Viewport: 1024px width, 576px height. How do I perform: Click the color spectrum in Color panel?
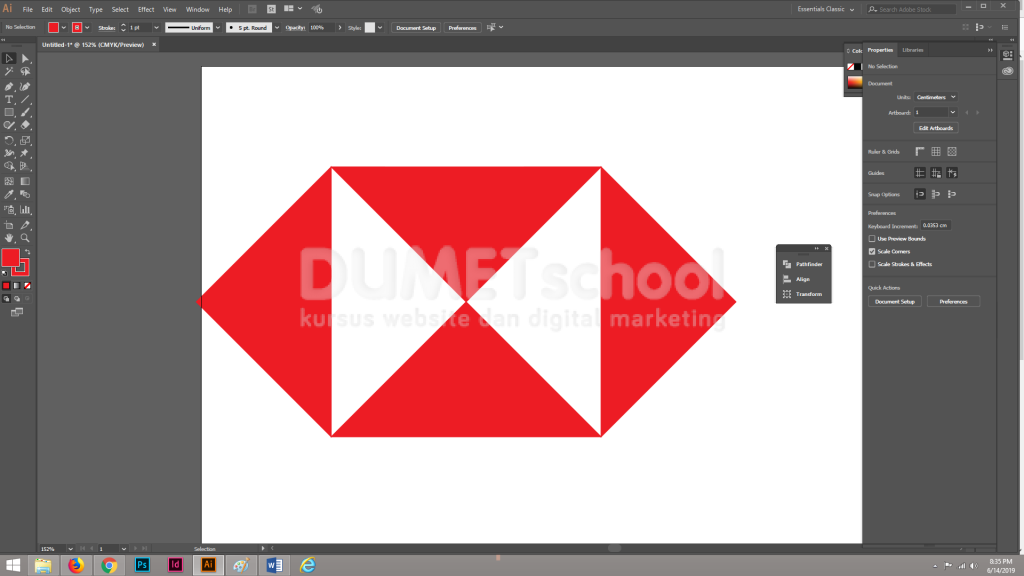[855, 82]
